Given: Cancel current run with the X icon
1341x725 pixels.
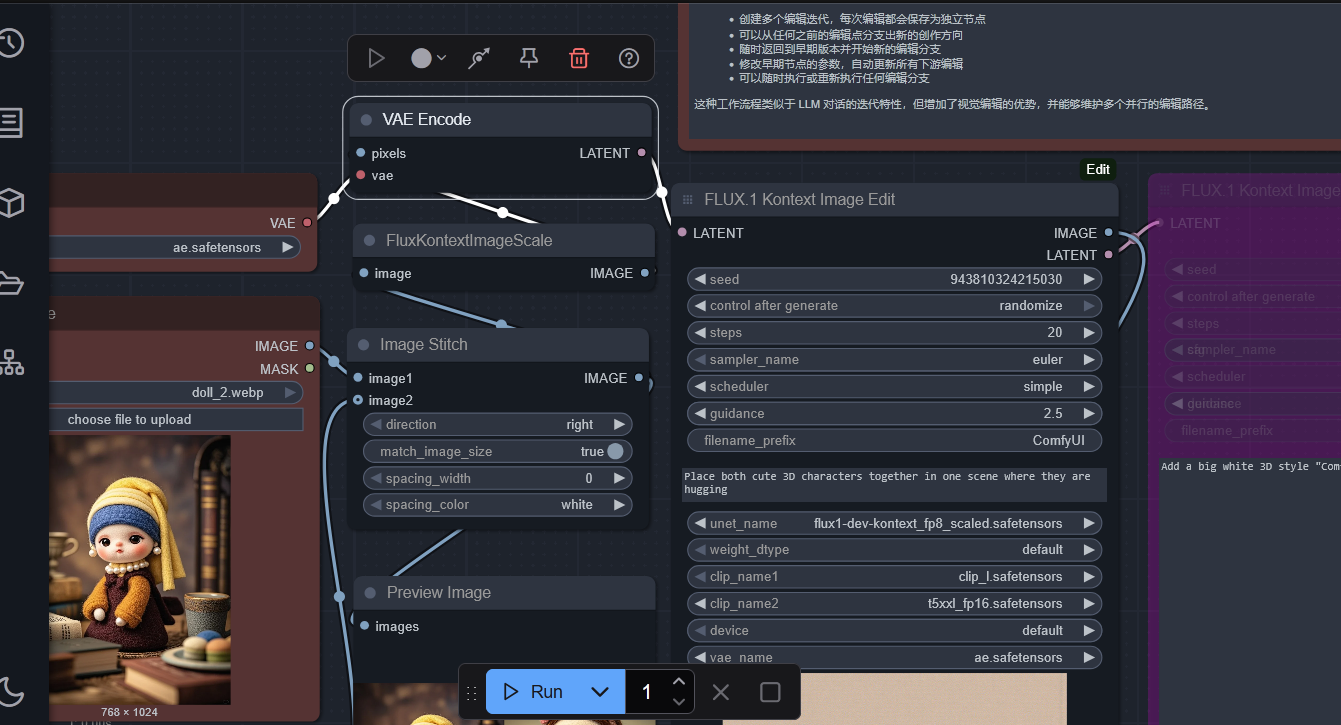Looking at the screenshot, I should click(x=721, y=692).
